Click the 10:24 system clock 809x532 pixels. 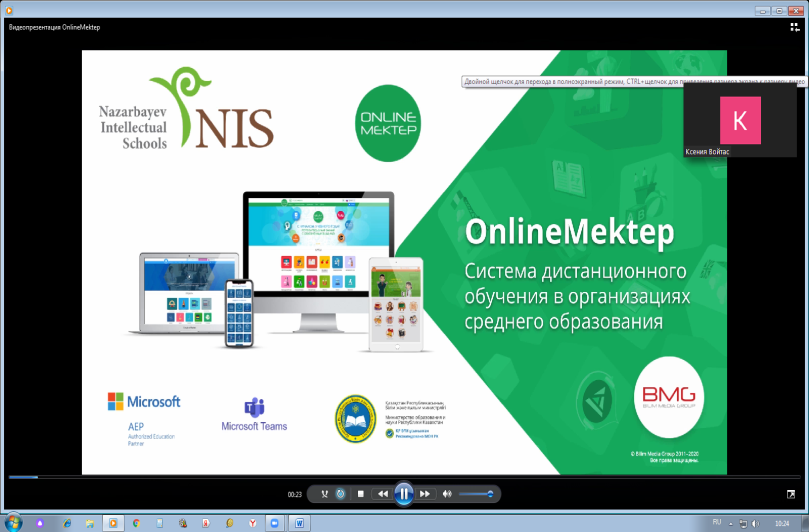pyautogui.click(x=782, y=523)
